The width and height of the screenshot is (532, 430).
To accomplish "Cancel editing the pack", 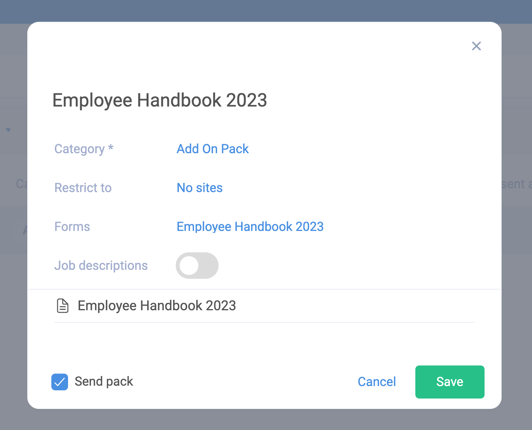I will (377, 382).
